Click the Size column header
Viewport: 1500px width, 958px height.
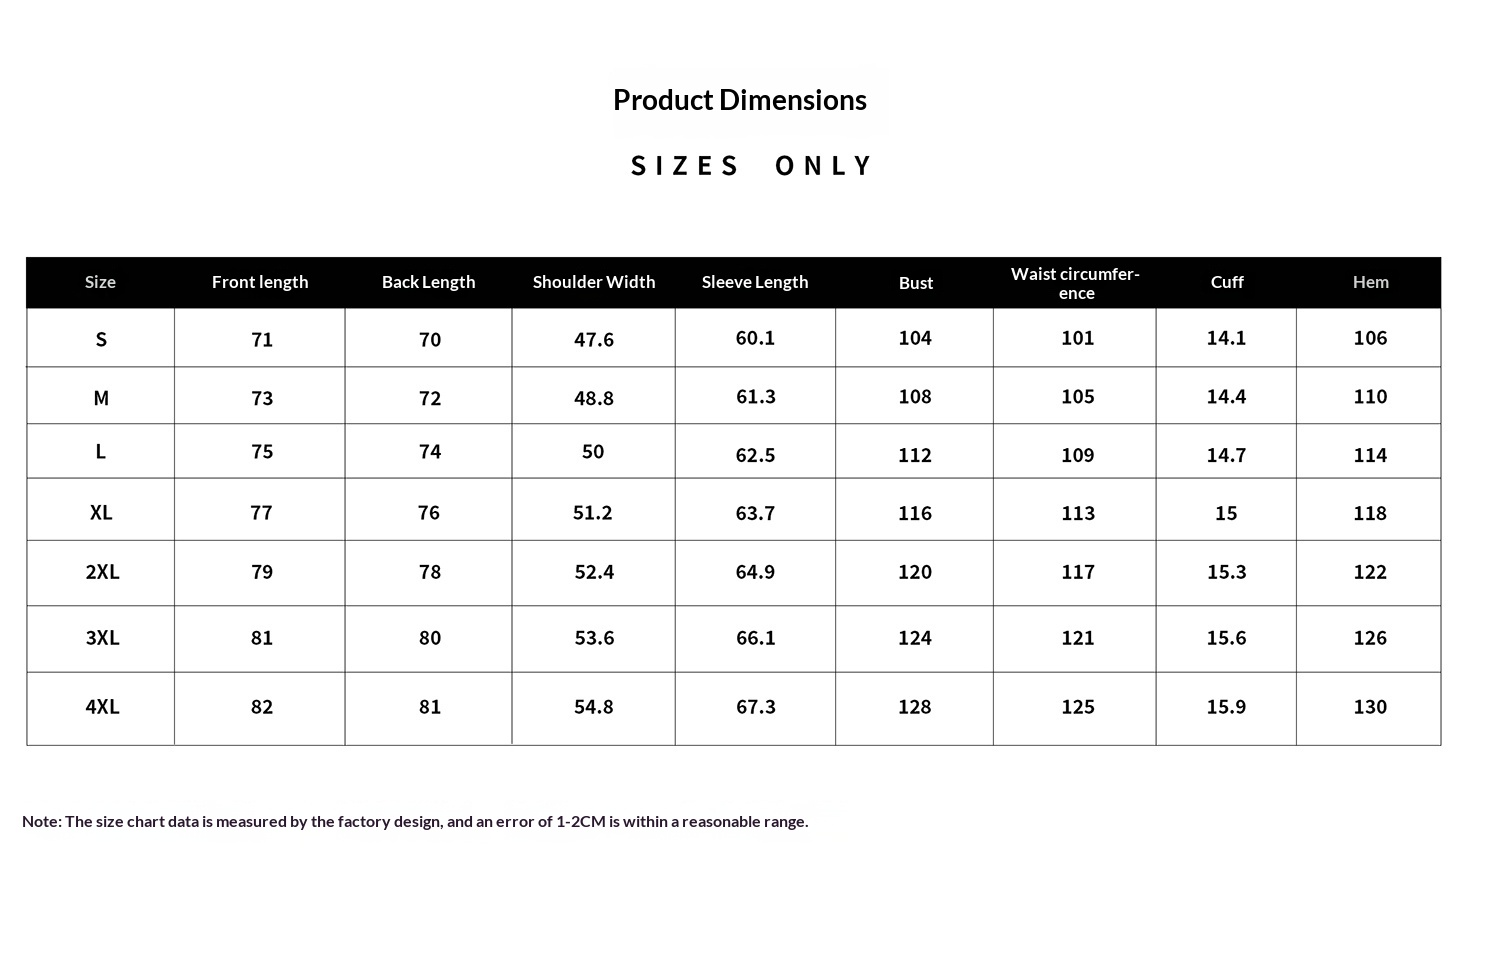[x=100, y=282]
